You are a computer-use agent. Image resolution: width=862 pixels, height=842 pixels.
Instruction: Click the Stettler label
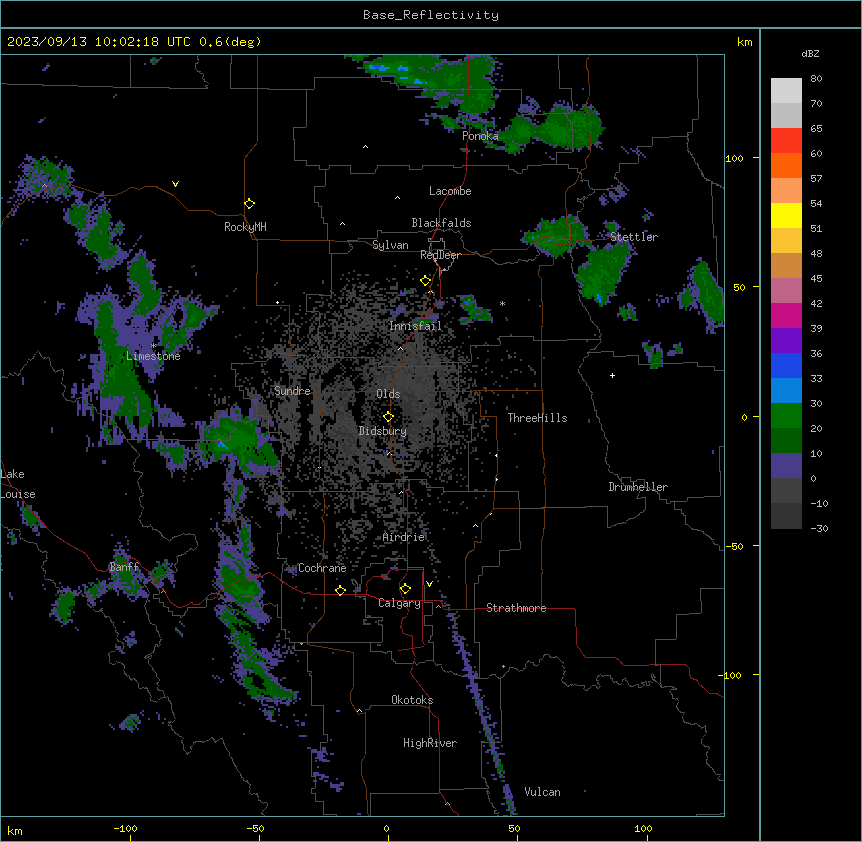click(634, 237)
